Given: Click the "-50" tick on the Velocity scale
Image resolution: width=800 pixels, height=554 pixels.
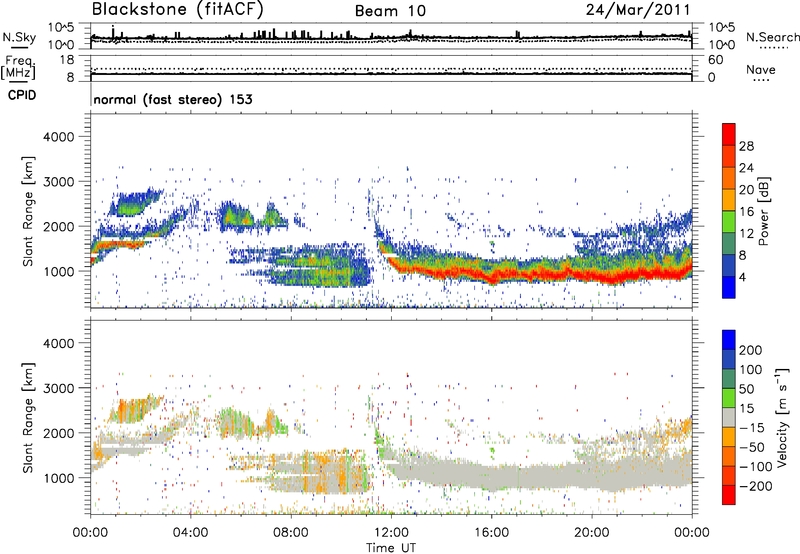Looking at the screenshot, I should point(751,447).
